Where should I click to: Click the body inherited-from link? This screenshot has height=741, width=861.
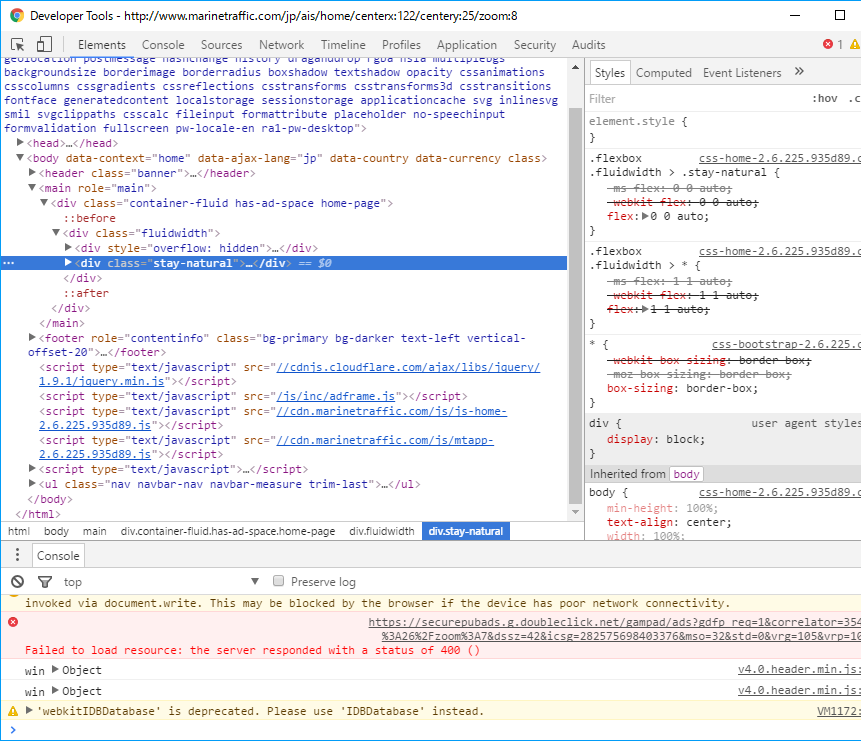(x=686, y=473)
